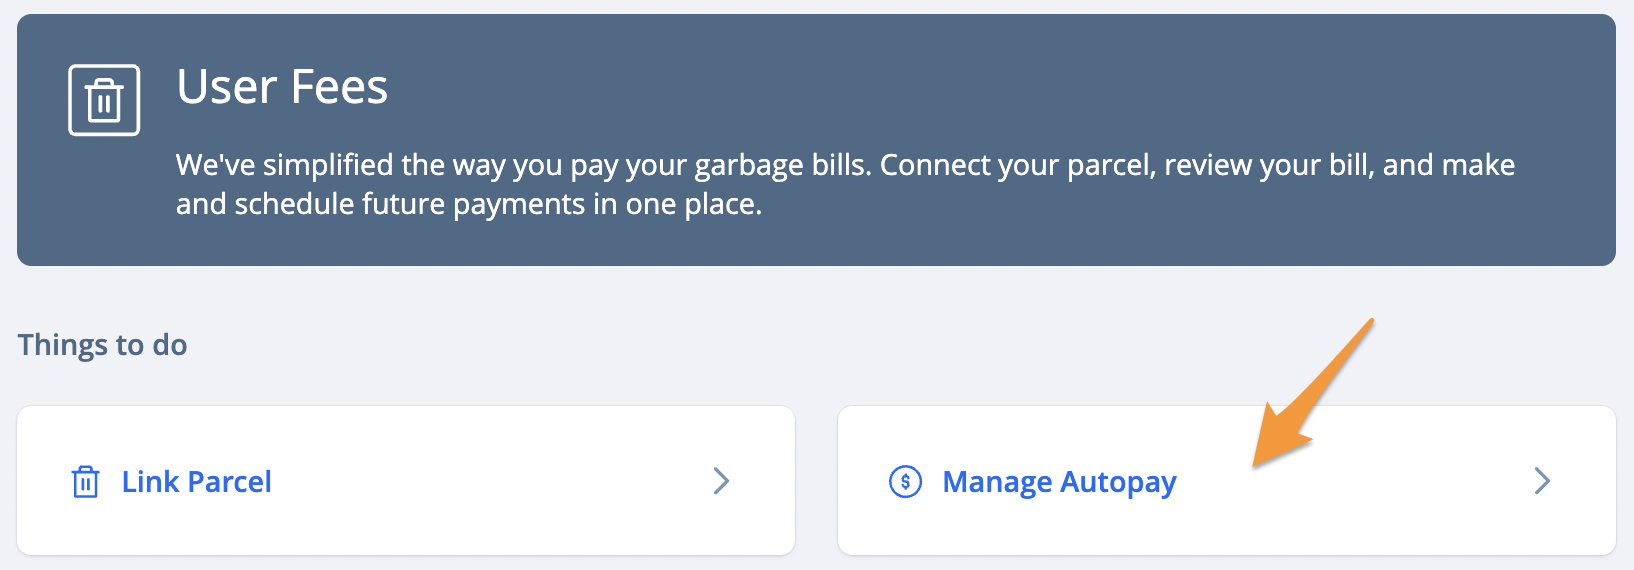Open the Link Parcel link text
Image resolution: width=1634 pixels, height=570 pixels.
pyautogui.click(x=197, y=482)
